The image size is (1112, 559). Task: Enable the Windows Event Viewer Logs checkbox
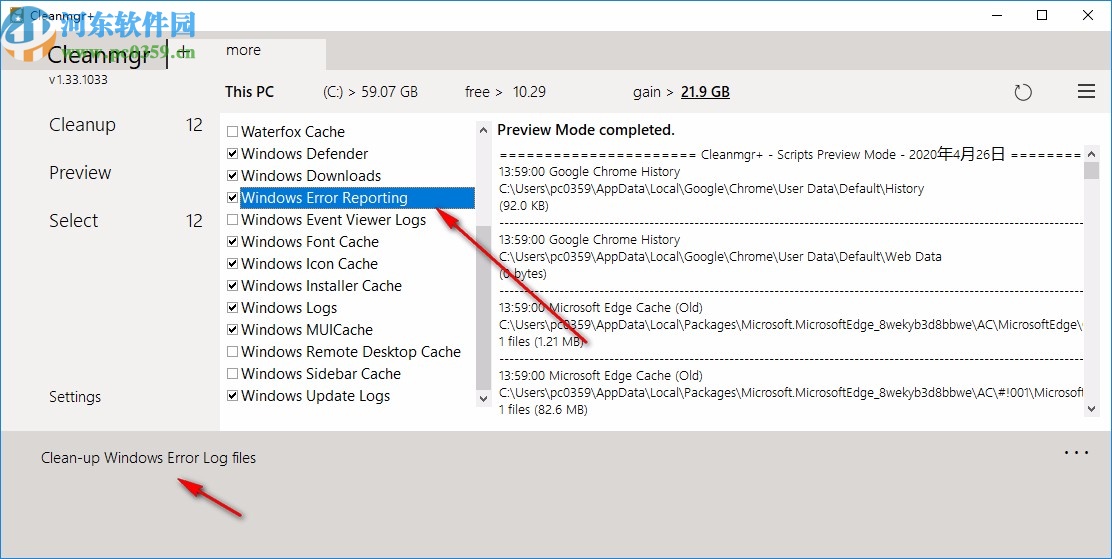click(233, 220)
